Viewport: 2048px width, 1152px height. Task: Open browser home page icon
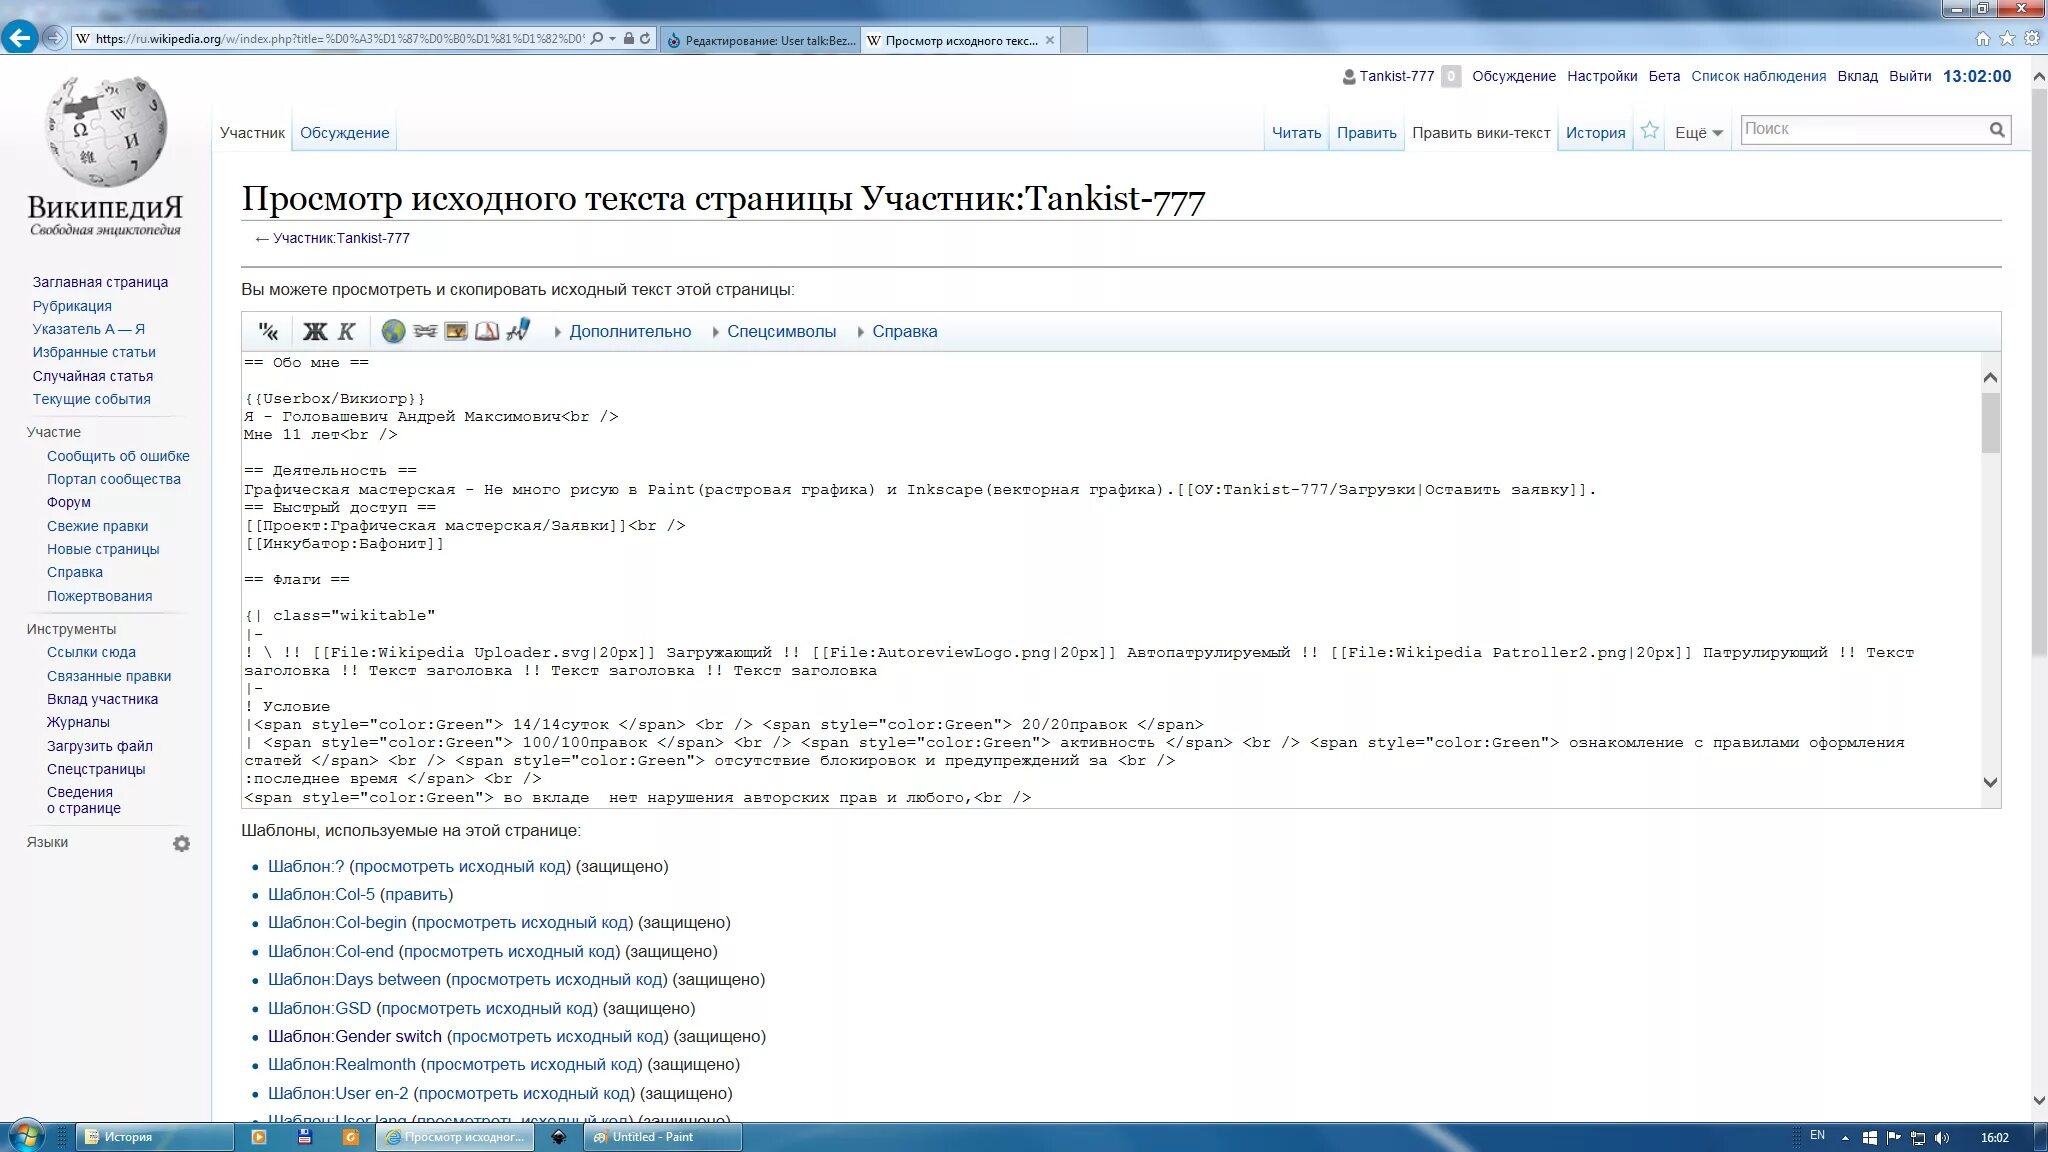click(1982, 39)
